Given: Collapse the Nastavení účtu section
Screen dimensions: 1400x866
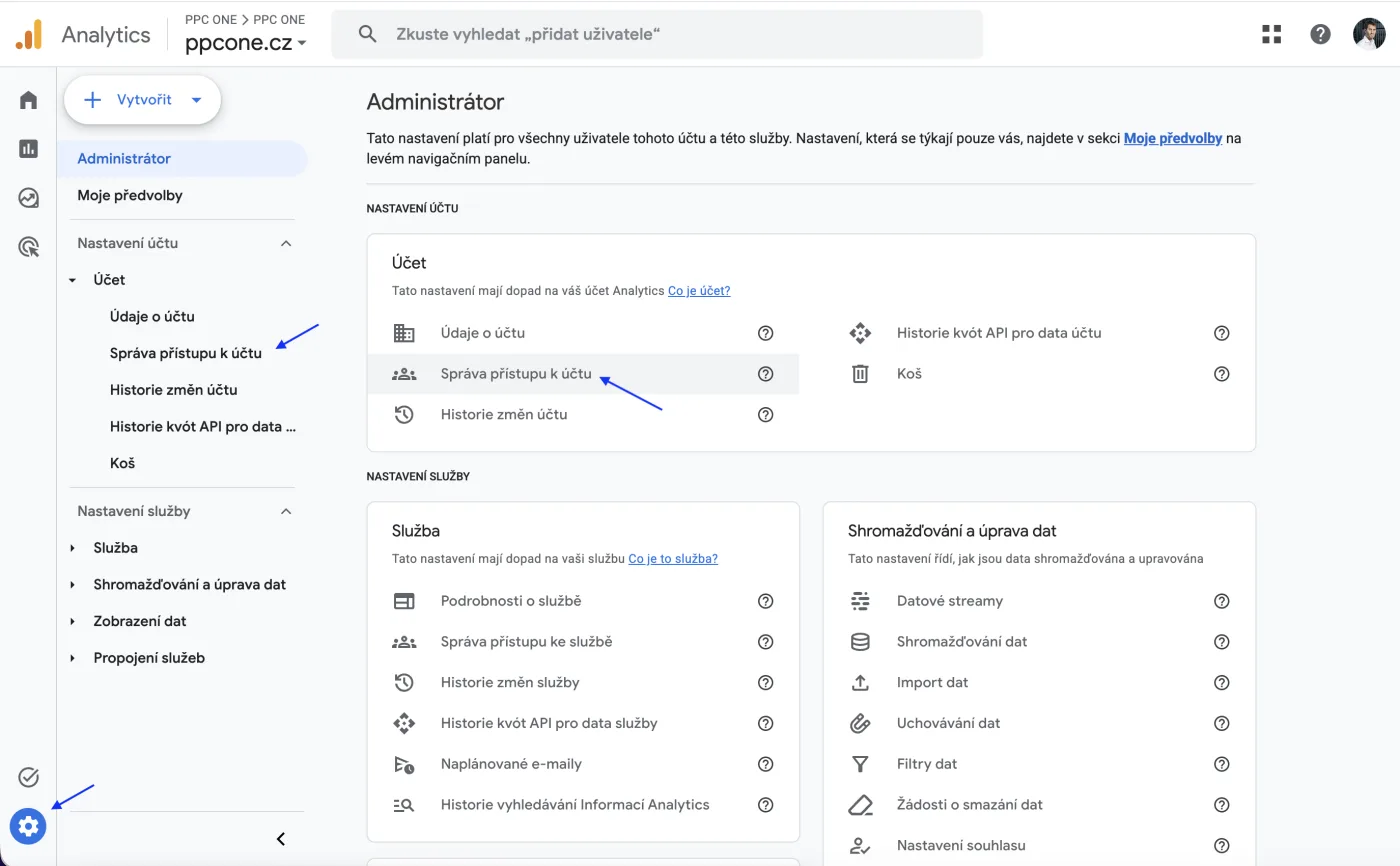Looking at the screenshot, I should tap(286, 243).
